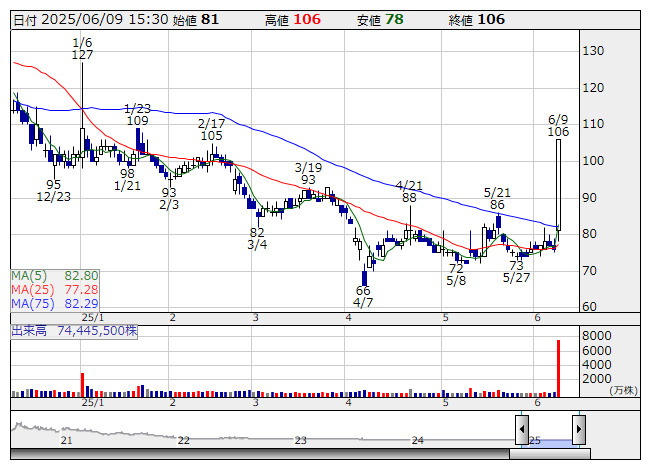This screenshot has height=470, width=653.
Task: Click the date text 2025/06/09 15:30
Action: tap(105, 20)
